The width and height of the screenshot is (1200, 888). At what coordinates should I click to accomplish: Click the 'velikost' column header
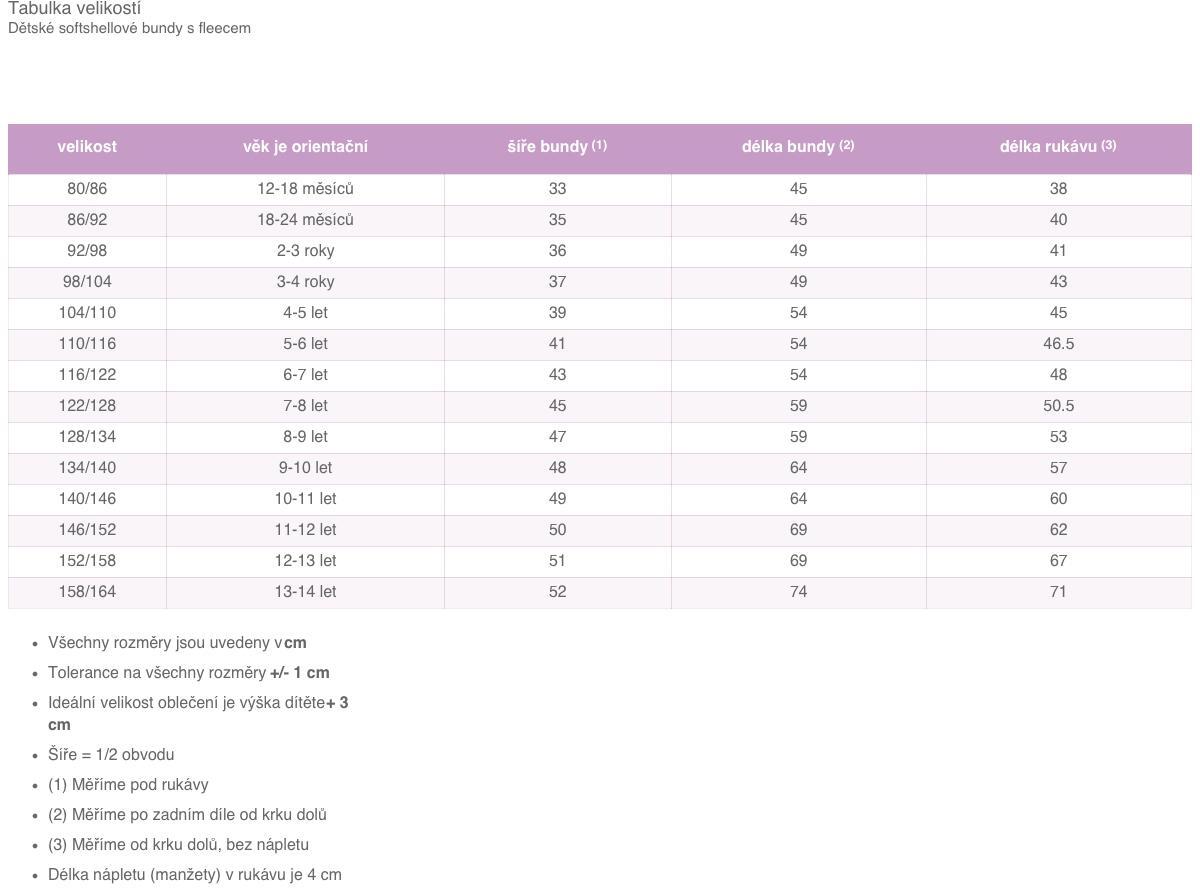point(87,147)
